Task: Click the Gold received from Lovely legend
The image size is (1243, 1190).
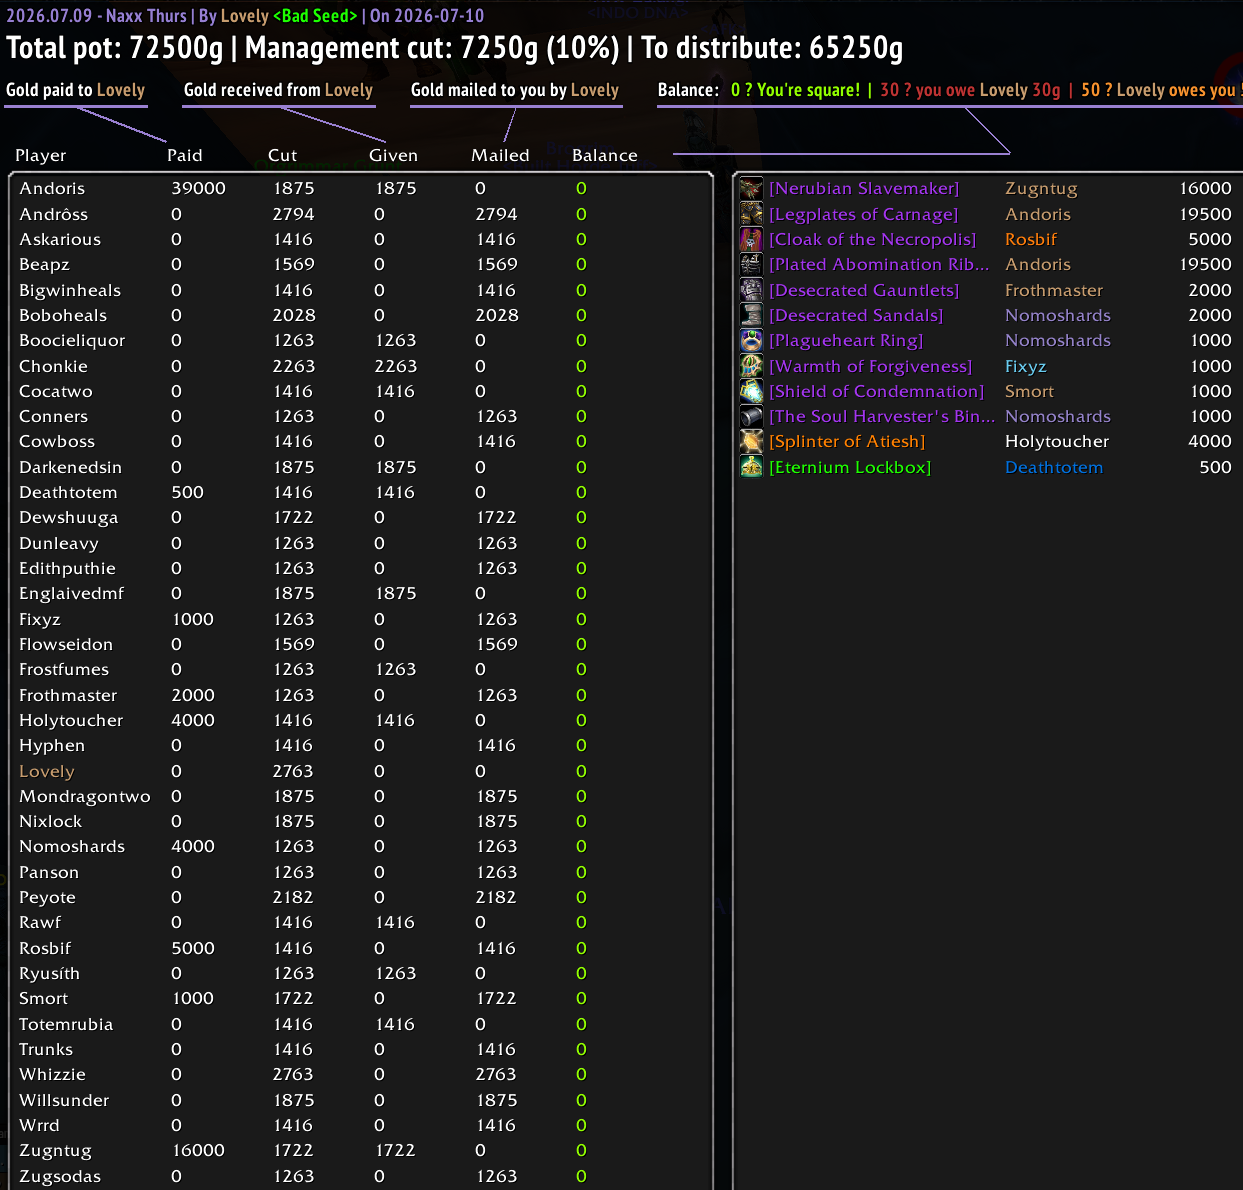Action: 278,90
